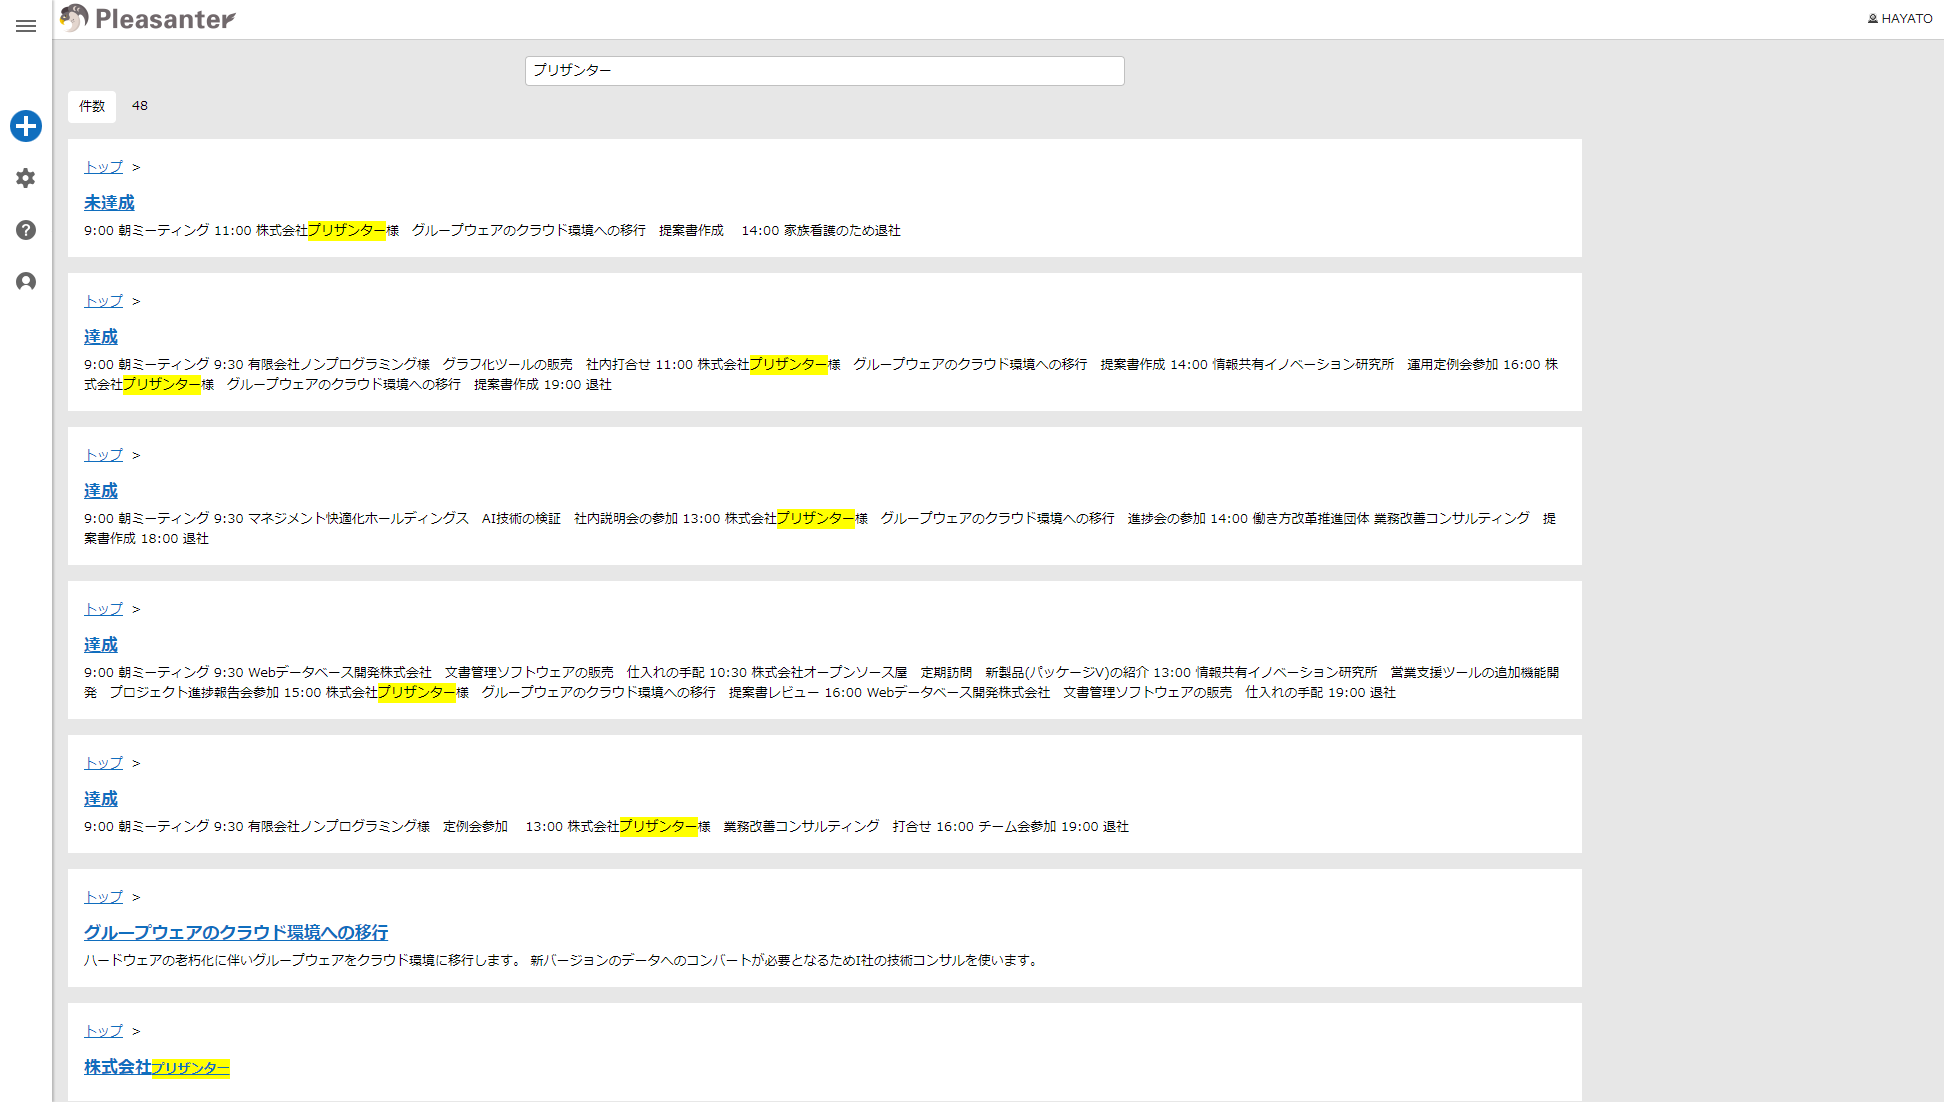This screenshot has width=1944, height=1102.
Task: Click the text 提案書レビュー 16:00 Webデータベース開発株式会社
Action: [x=889, y=693]
